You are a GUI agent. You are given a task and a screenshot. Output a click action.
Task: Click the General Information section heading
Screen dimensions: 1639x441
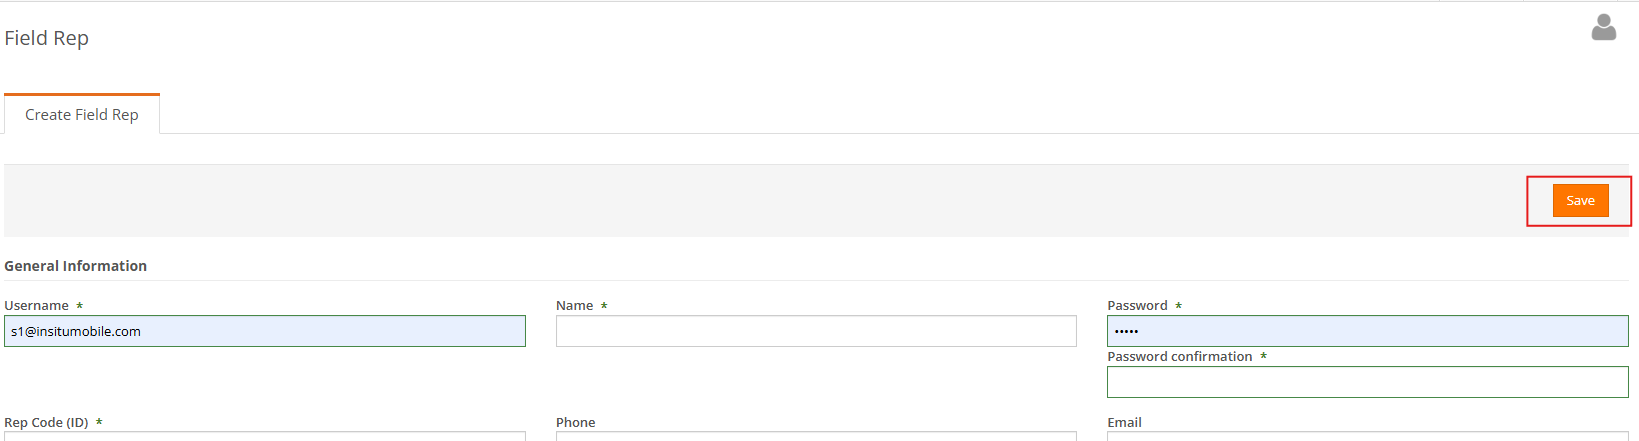click(75, 266)
